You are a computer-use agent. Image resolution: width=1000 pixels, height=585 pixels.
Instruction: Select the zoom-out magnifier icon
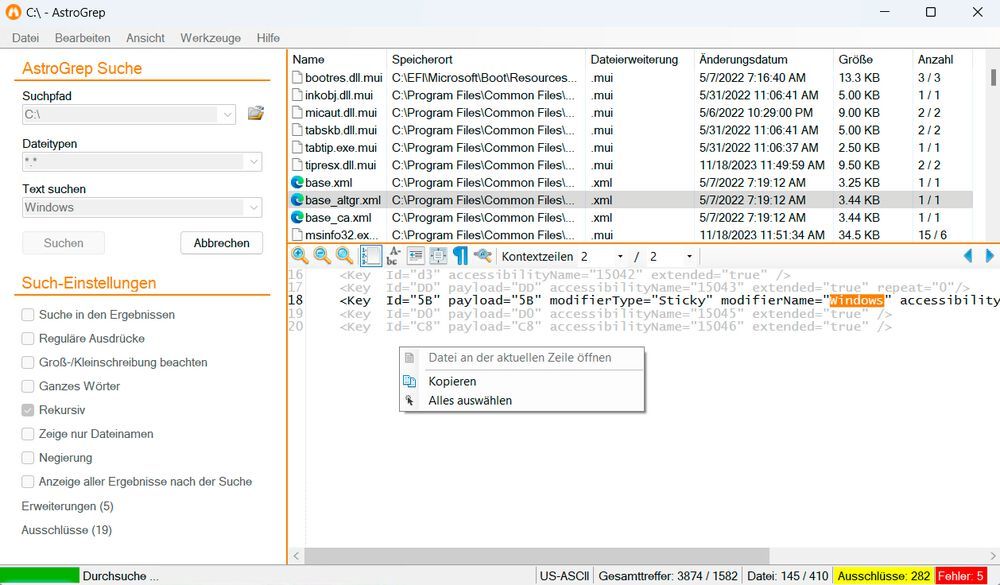point(321,256)
